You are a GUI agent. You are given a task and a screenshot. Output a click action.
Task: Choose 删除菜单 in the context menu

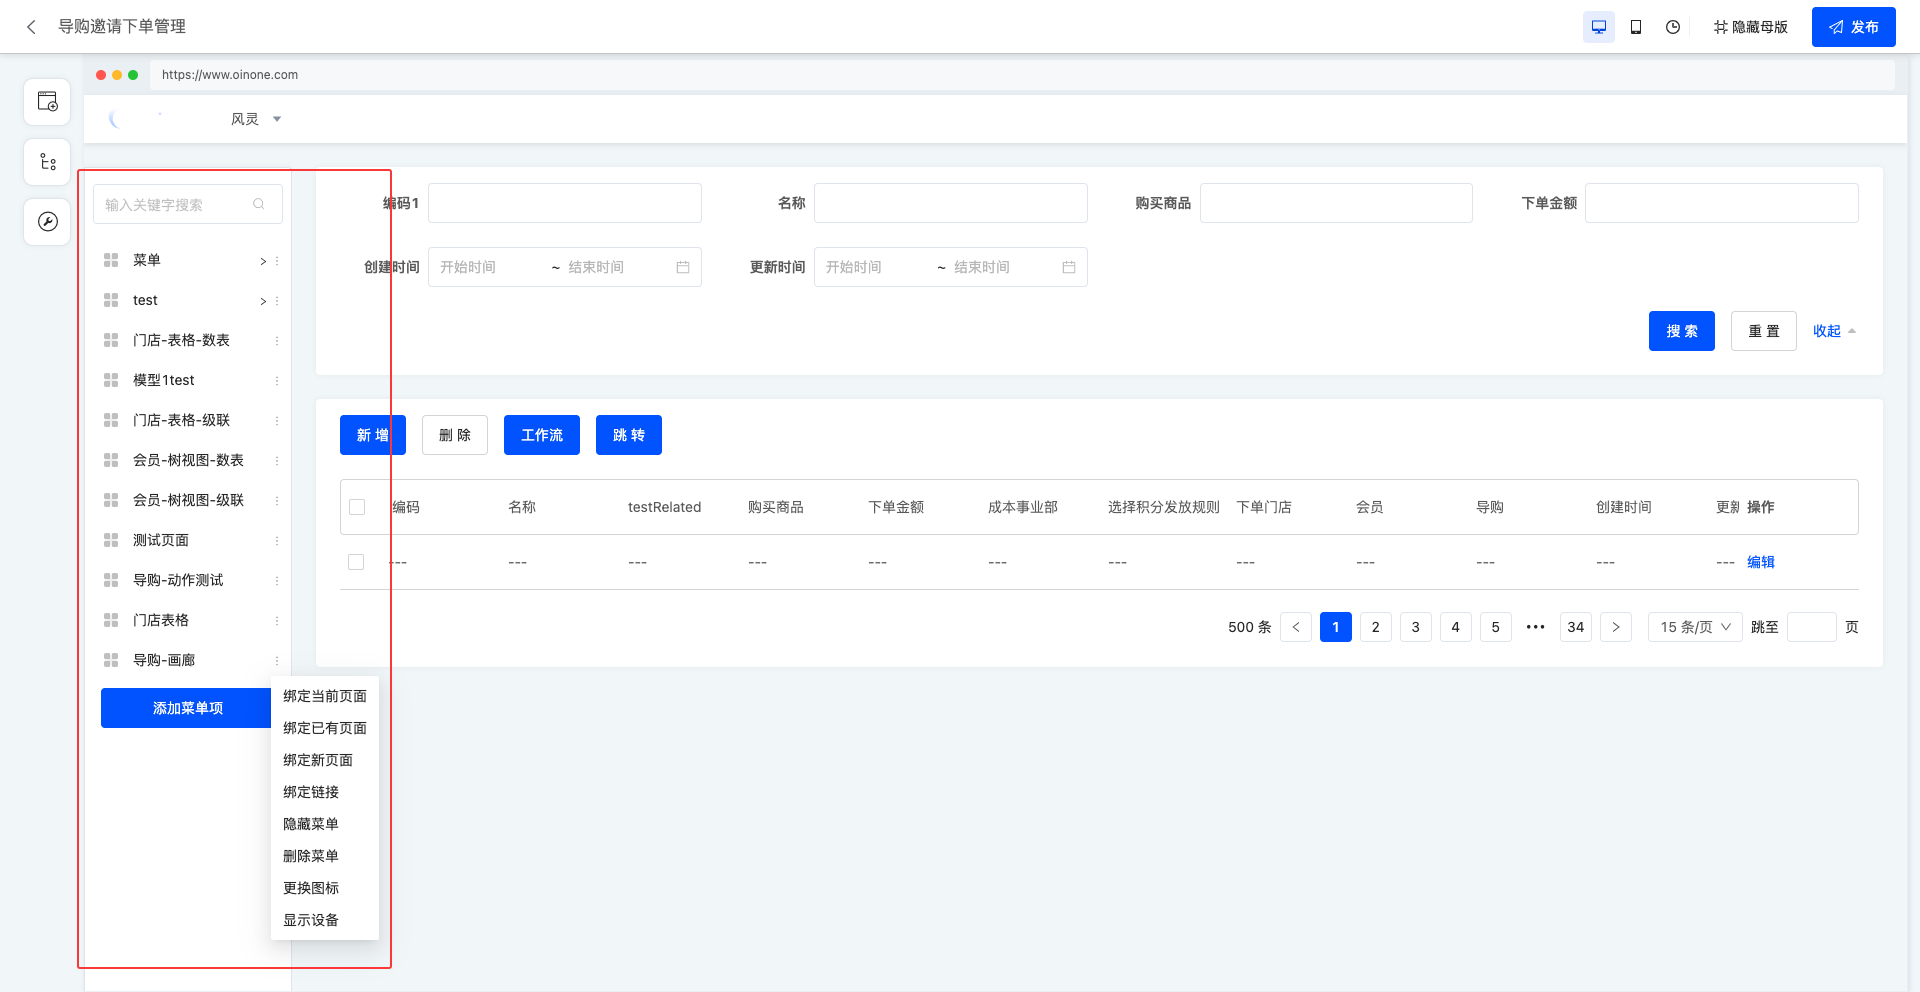pyautogui.click(x=311, y=856)
